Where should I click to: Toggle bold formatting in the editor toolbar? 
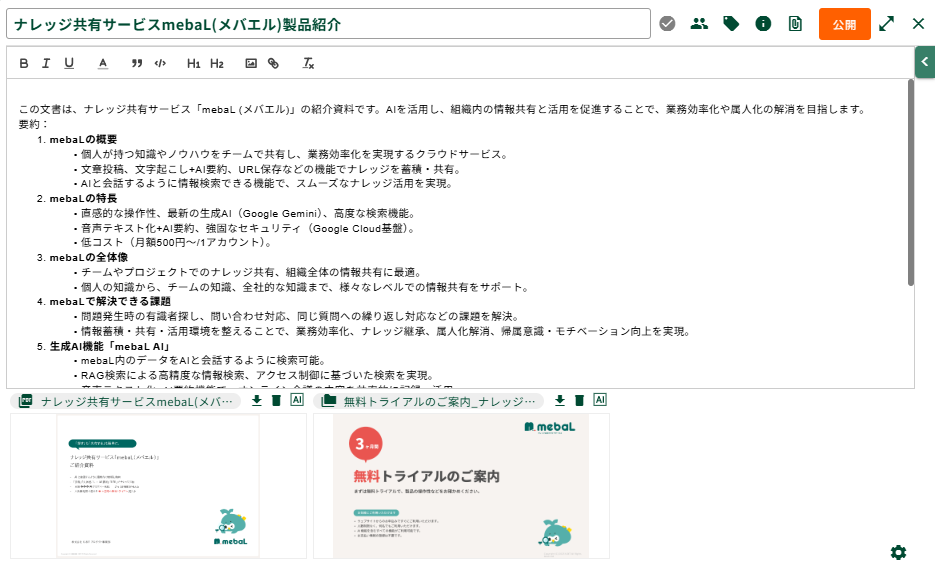[x=24, y=63]
